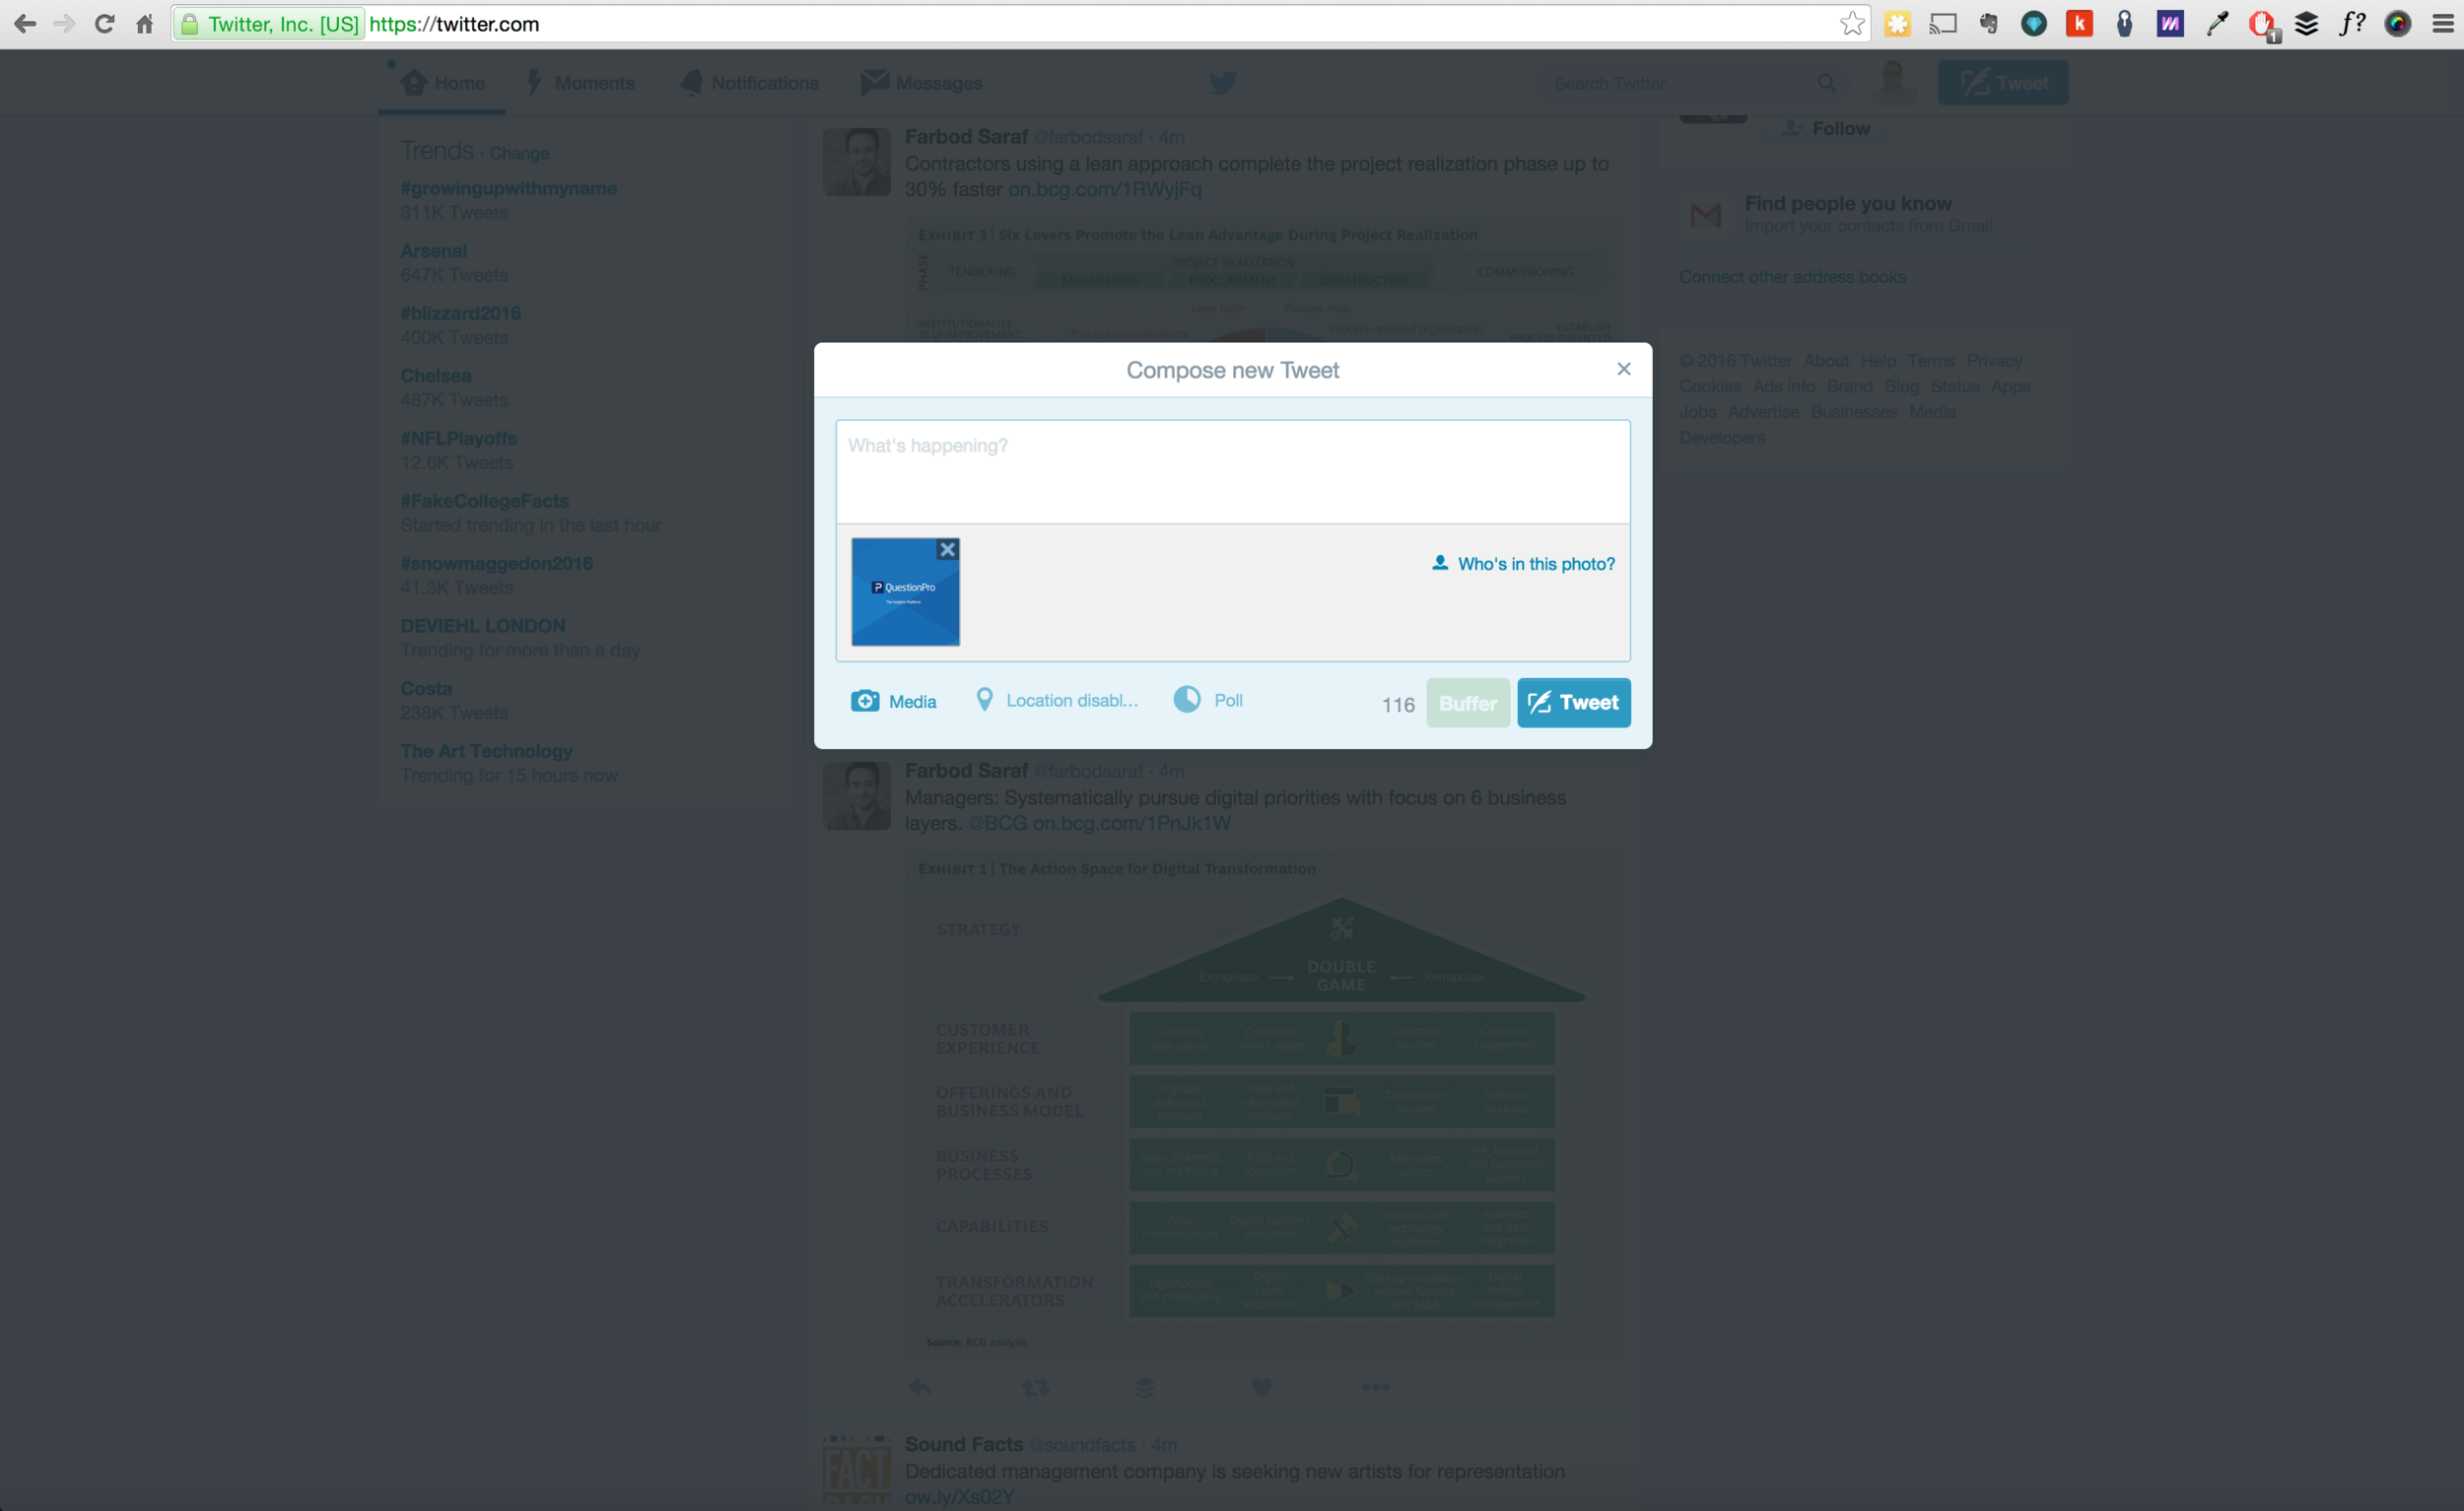
Task: Open the #snowmaggedon2016 trend
Action: tap(497, 563)
